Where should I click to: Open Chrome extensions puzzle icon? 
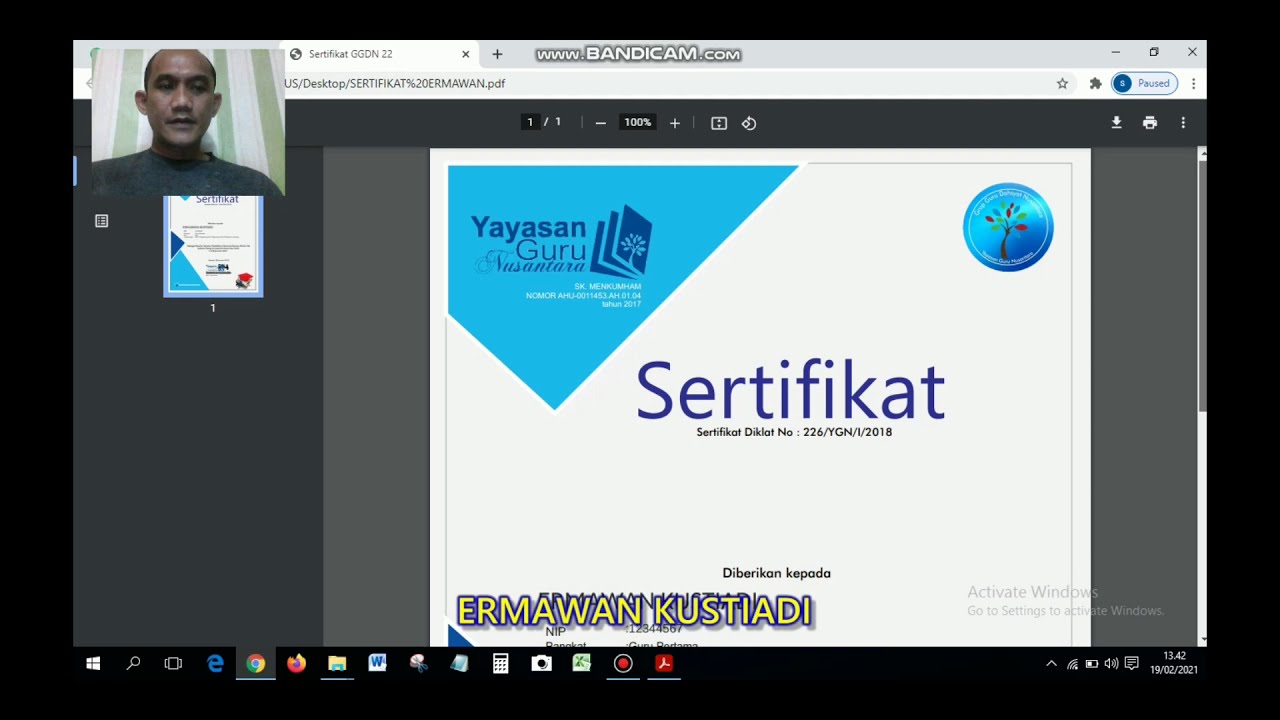pyautogui.click(x=1095, y=84)
